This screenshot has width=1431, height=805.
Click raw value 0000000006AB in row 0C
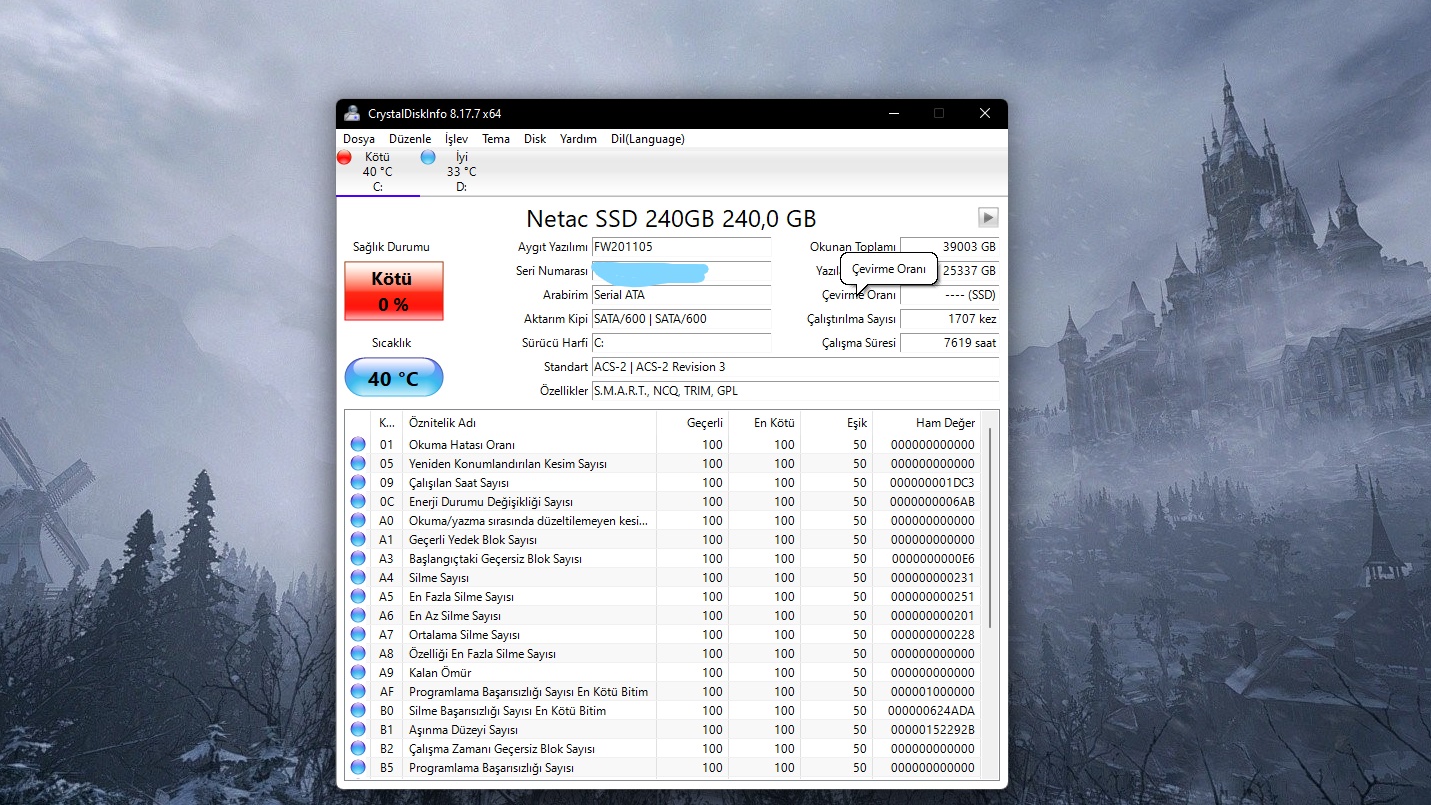tap(932, 502)
